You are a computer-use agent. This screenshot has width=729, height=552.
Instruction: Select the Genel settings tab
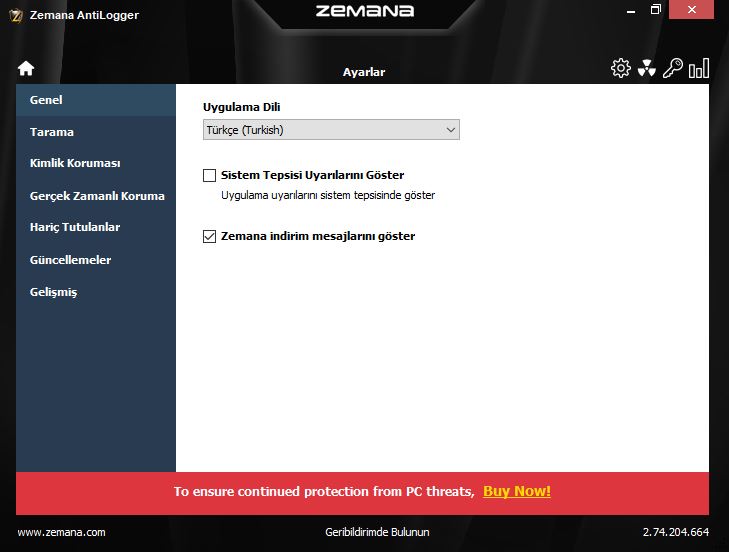tap(96, 100)
